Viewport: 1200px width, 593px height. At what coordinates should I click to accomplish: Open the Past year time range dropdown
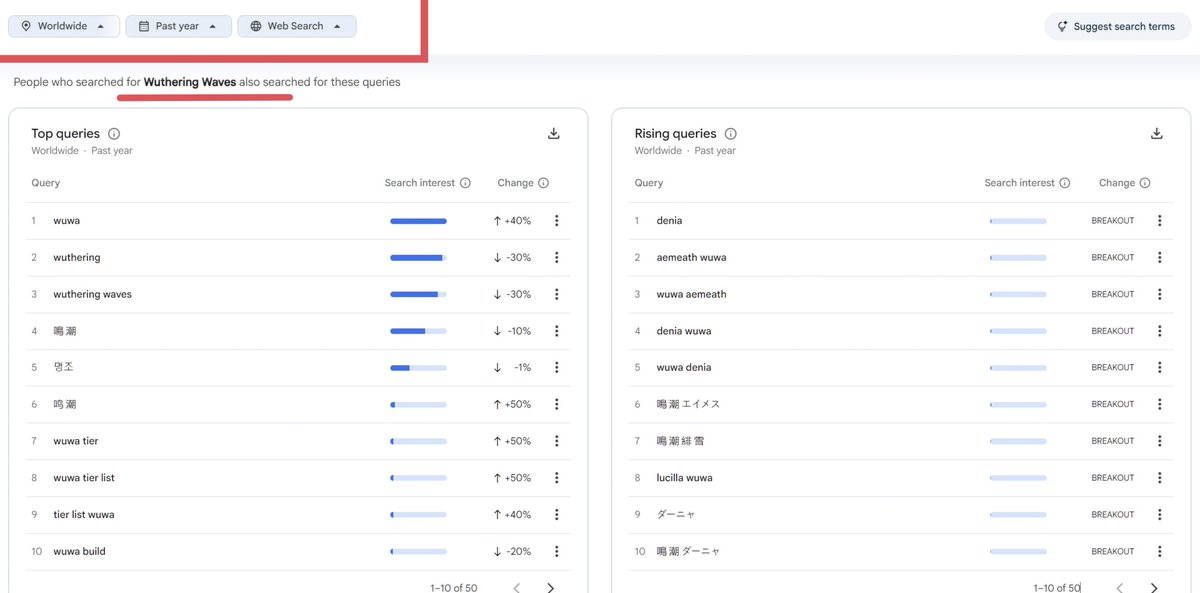[178, 26]
